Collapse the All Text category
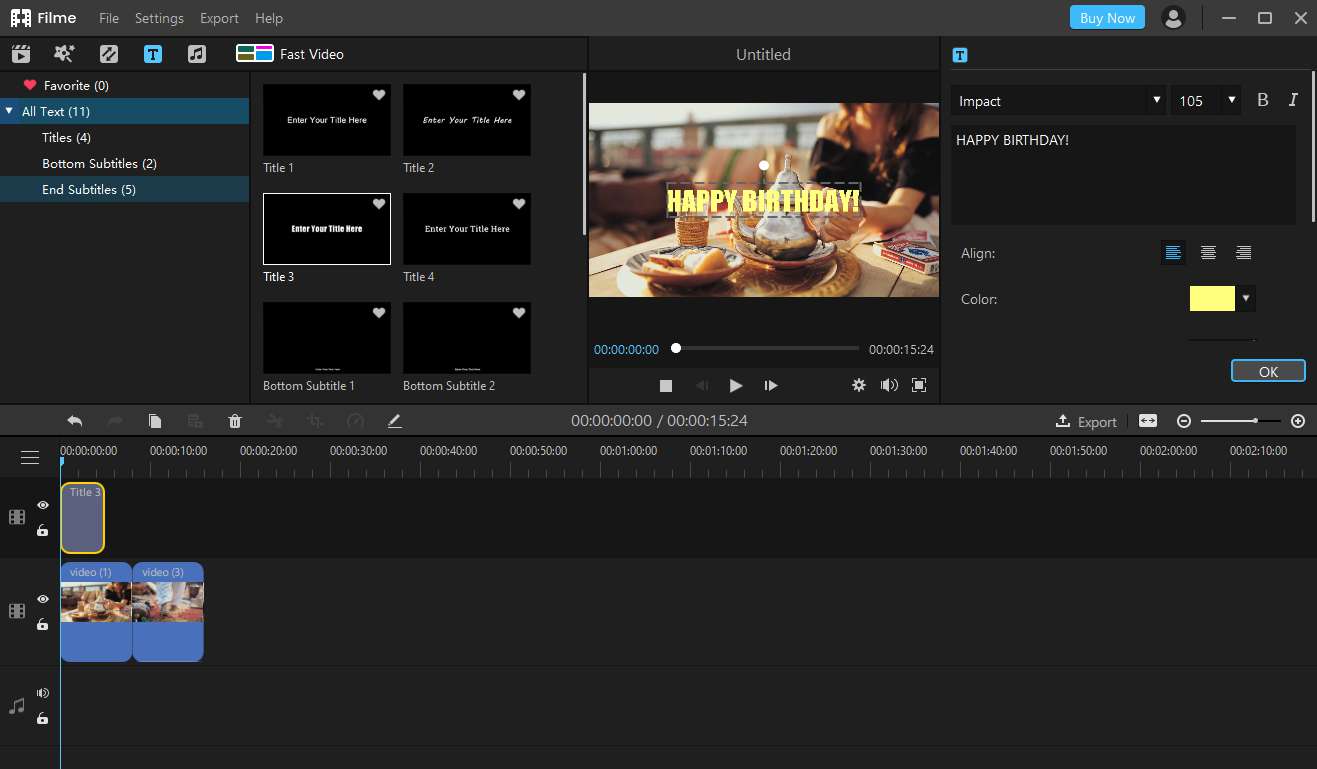Viewport: 1317px width, 769px height. pyautogui.click(x=10, y=111)
